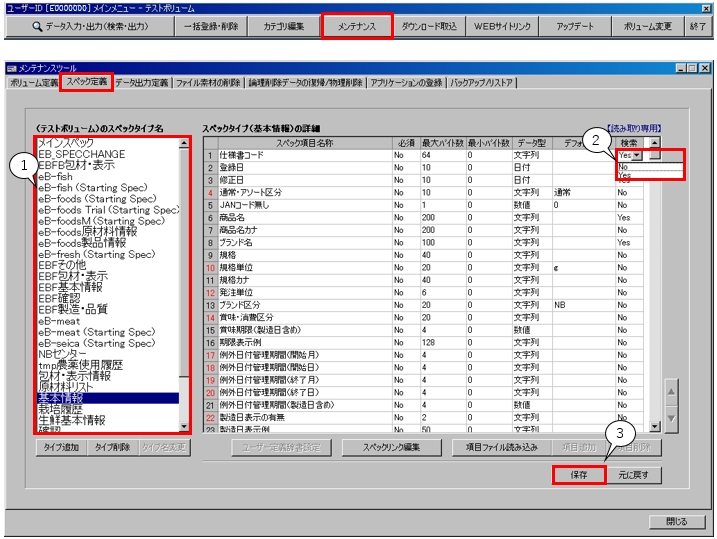The image size is (717, 539).
Task: Open the データ出力定義 tab
Action: [142, 83]
